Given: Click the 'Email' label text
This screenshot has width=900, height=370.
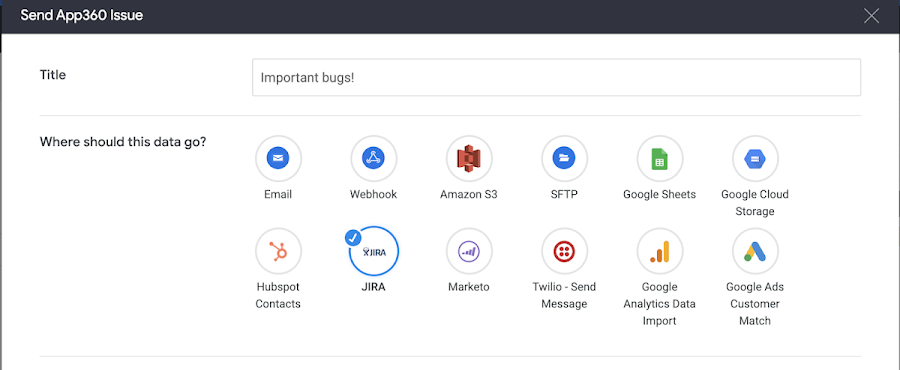Looking at the screenshot, I should [x=278, y=194].
